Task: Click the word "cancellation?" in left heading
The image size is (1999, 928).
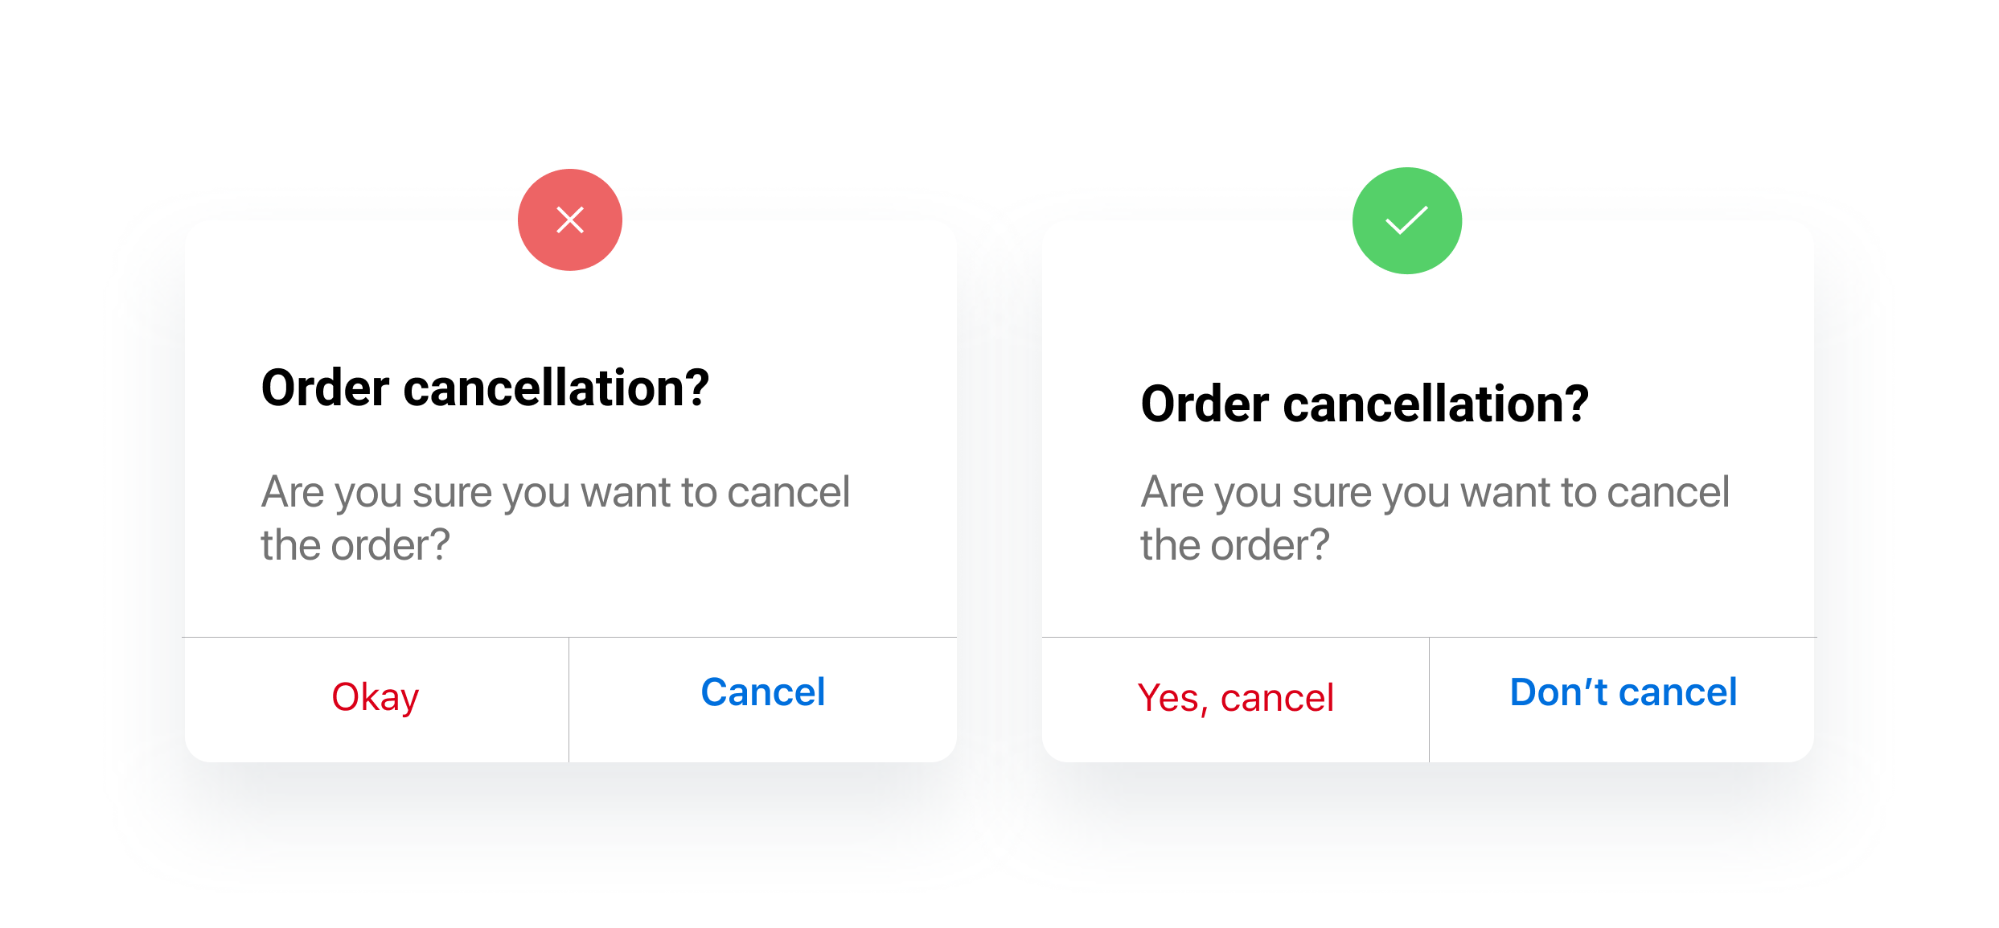Action: click(556, 388)
